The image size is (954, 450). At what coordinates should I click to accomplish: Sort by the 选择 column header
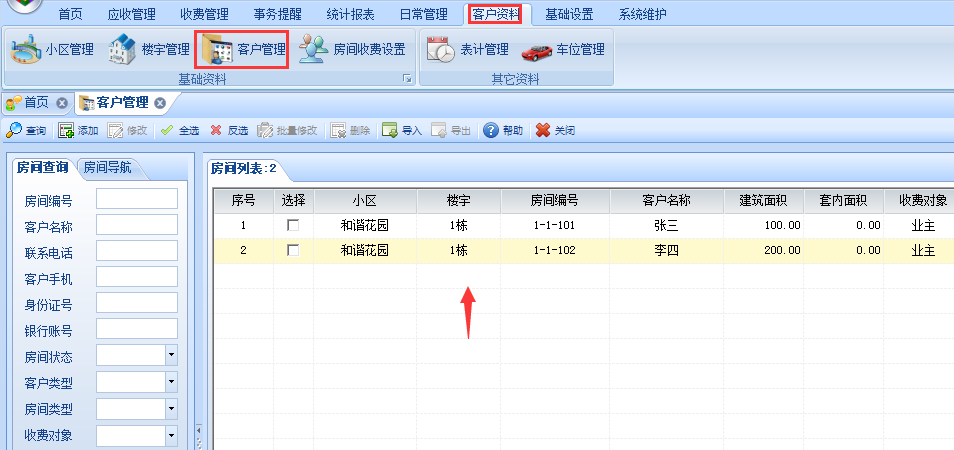pos(293,201)
